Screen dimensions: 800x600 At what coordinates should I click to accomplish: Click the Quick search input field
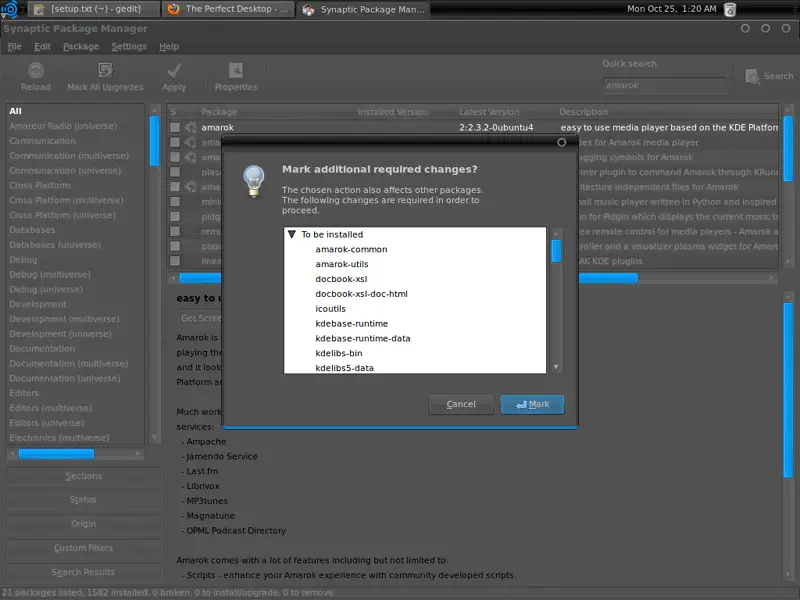tap(664, 85)
